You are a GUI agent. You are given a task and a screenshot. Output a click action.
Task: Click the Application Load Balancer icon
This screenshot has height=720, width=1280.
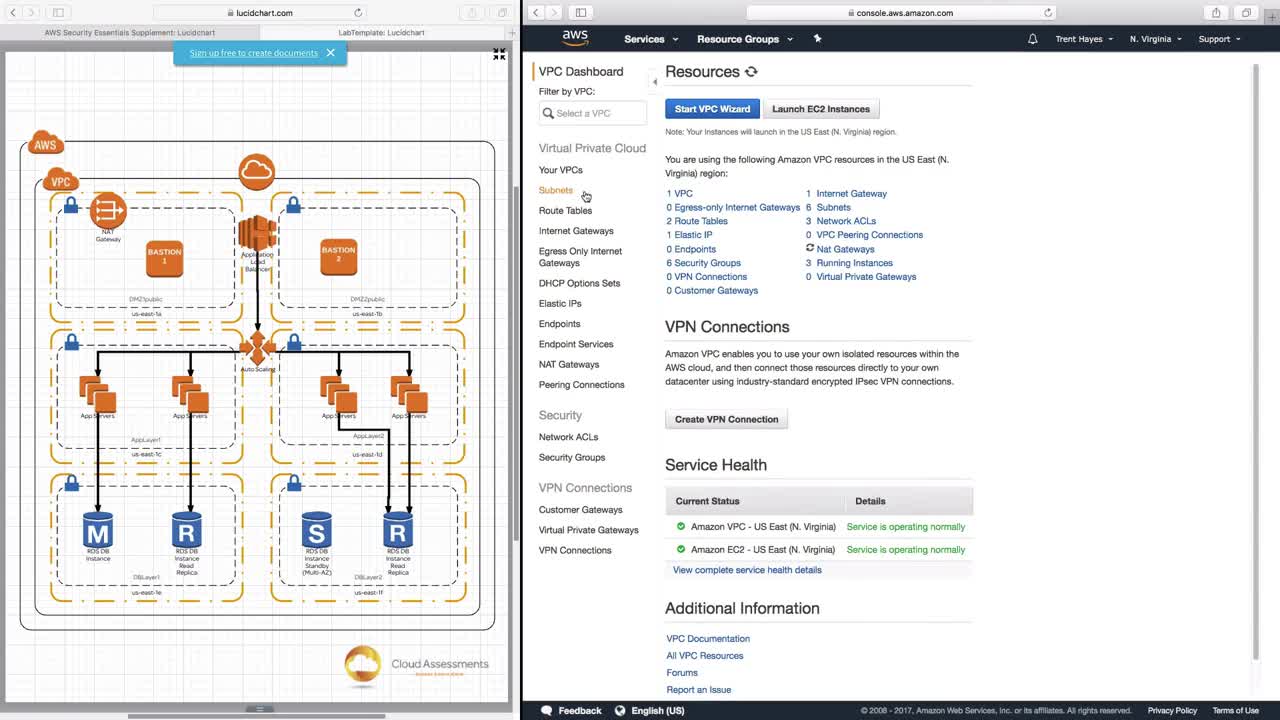click(257, 234)
